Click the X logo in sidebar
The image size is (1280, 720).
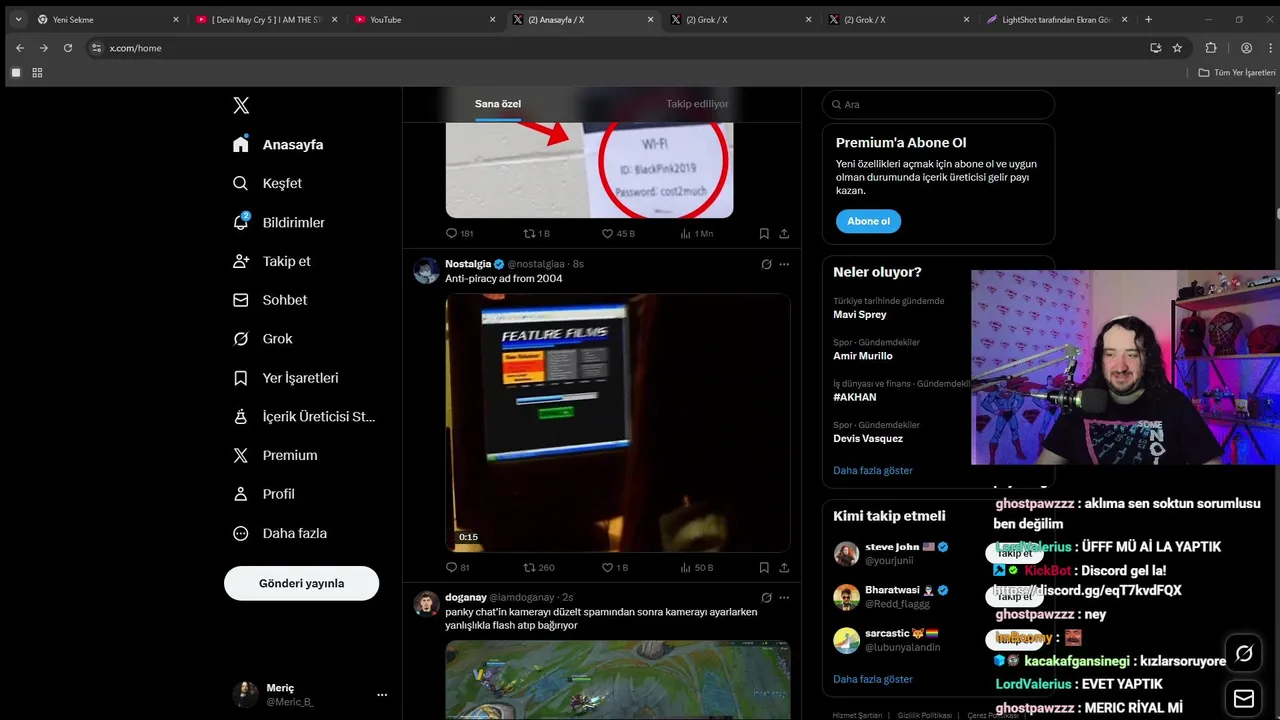[x=241, y=105]
